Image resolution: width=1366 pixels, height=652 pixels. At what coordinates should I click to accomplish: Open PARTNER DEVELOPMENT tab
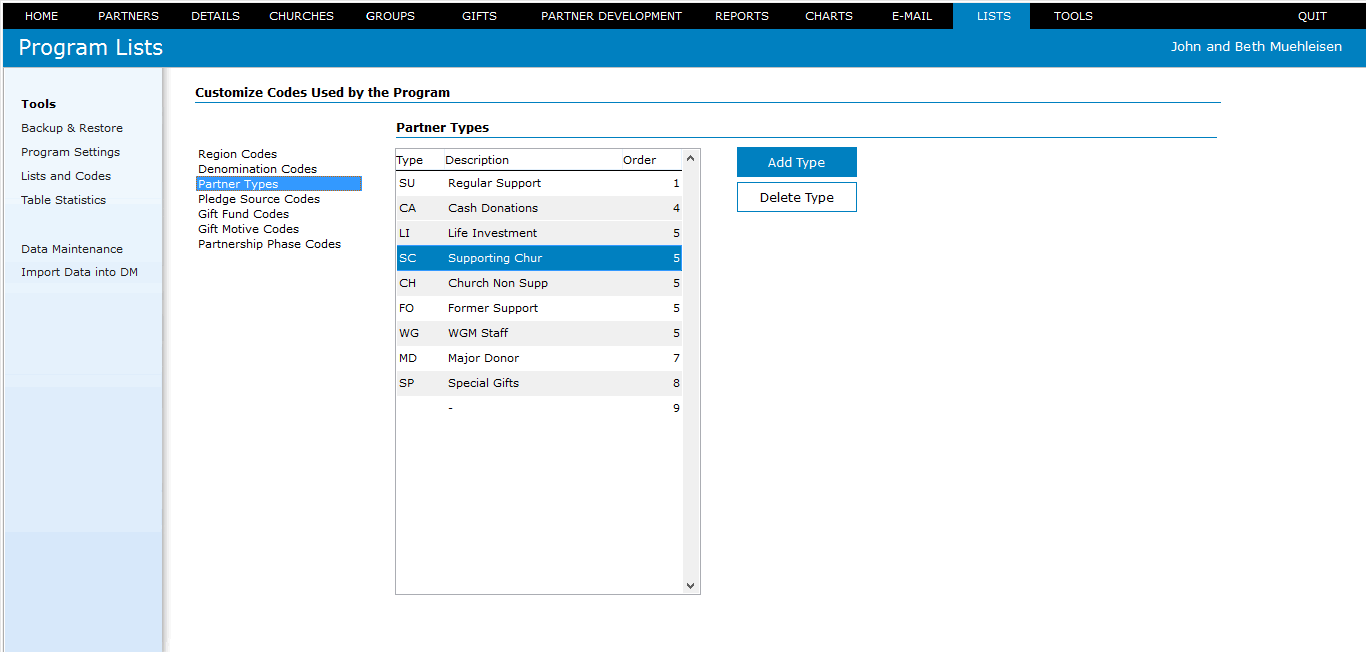pos(611,16)
